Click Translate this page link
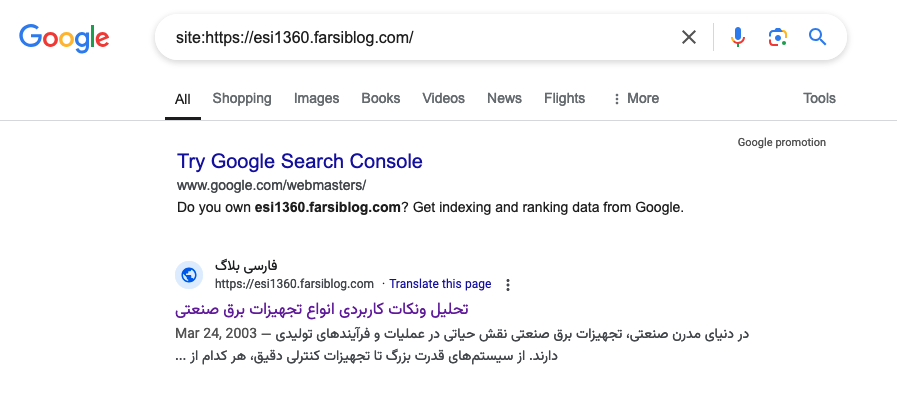The width and height of the screenshot is (897, 406). [440, 284]
